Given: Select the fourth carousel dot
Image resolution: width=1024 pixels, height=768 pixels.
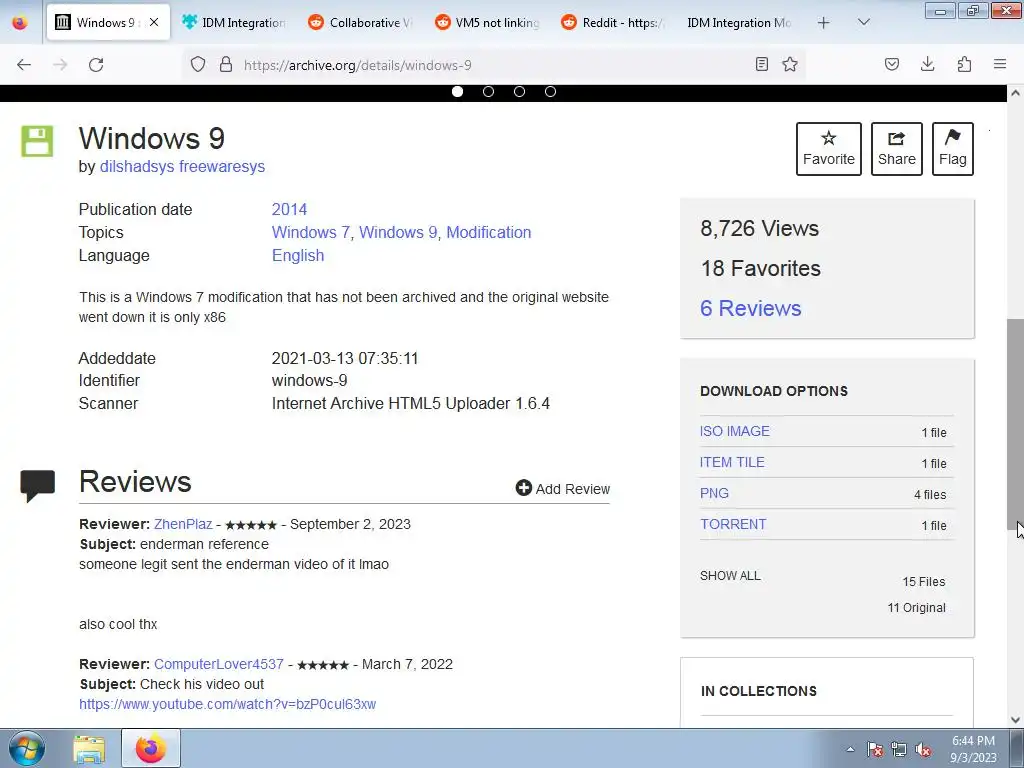Looking at the screenshot, I should [551, 91].
